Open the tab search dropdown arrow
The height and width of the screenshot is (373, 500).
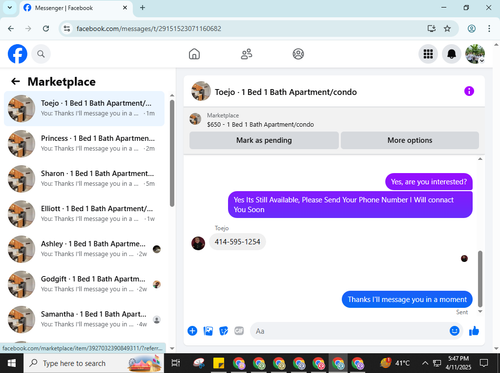pyautogui.click(x=10, y=8)
